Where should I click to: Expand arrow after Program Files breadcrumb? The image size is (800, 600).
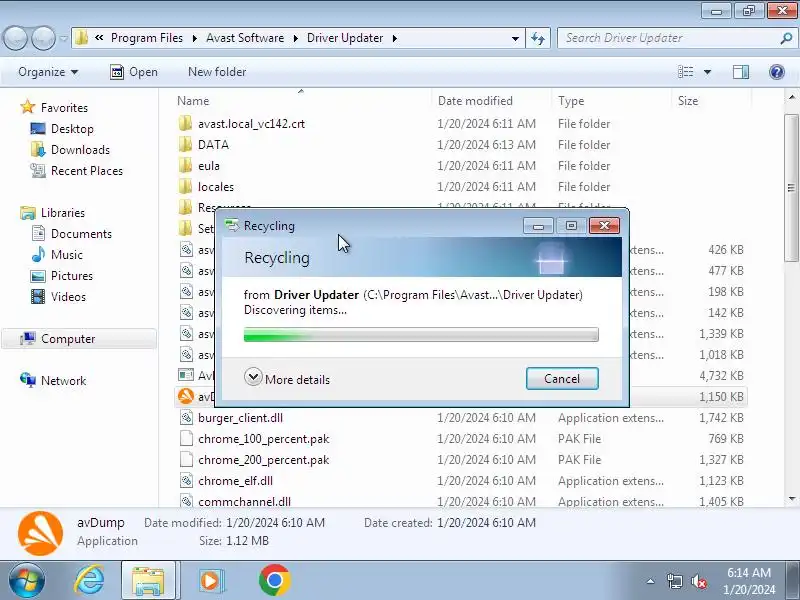(x=194, y=38)
